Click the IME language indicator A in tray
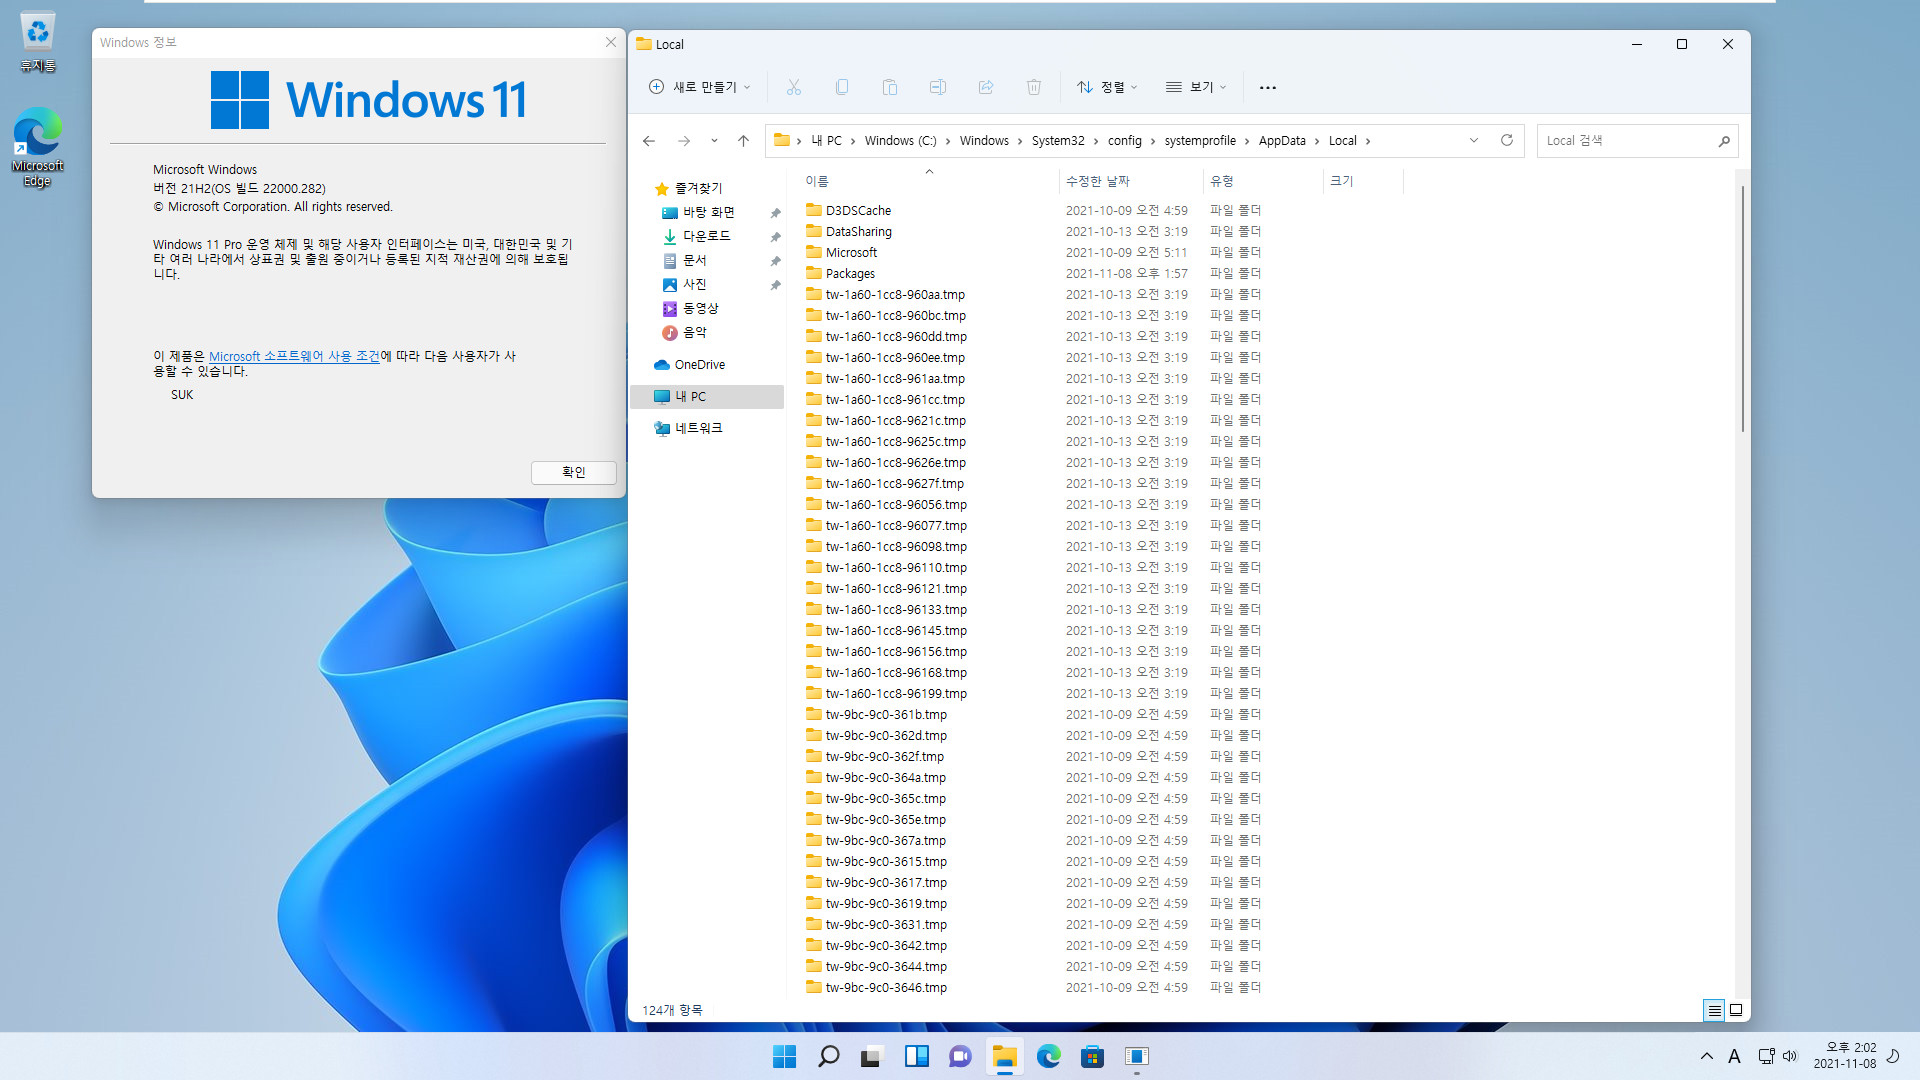The image size is (1920, 1080). [1734, 1056]
